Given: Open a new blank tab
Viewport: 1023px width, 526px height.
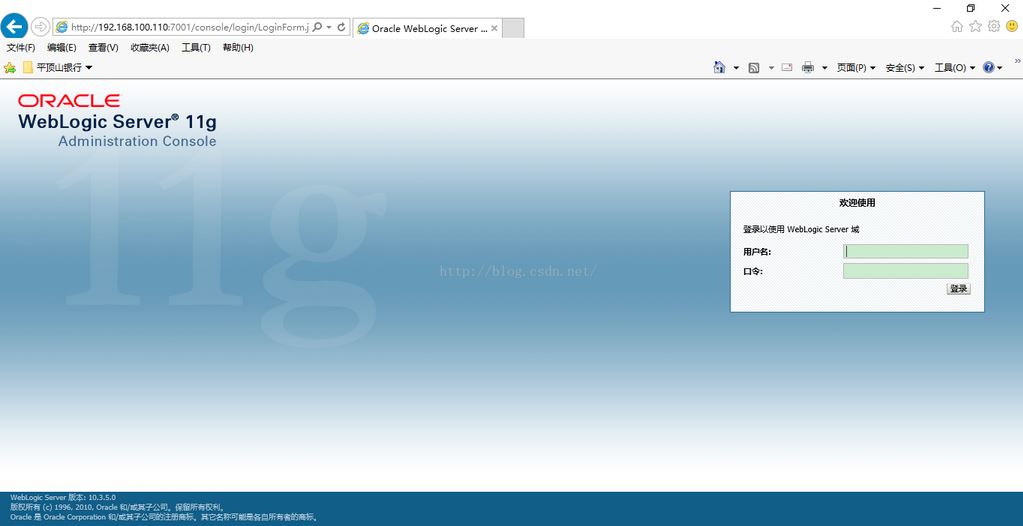Looking at the screenshot, I should point(513,28).
